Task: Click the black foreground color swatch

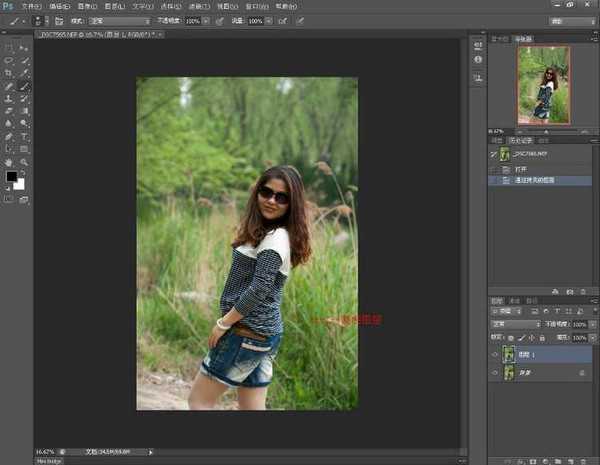Action: [x=12, y=177]
